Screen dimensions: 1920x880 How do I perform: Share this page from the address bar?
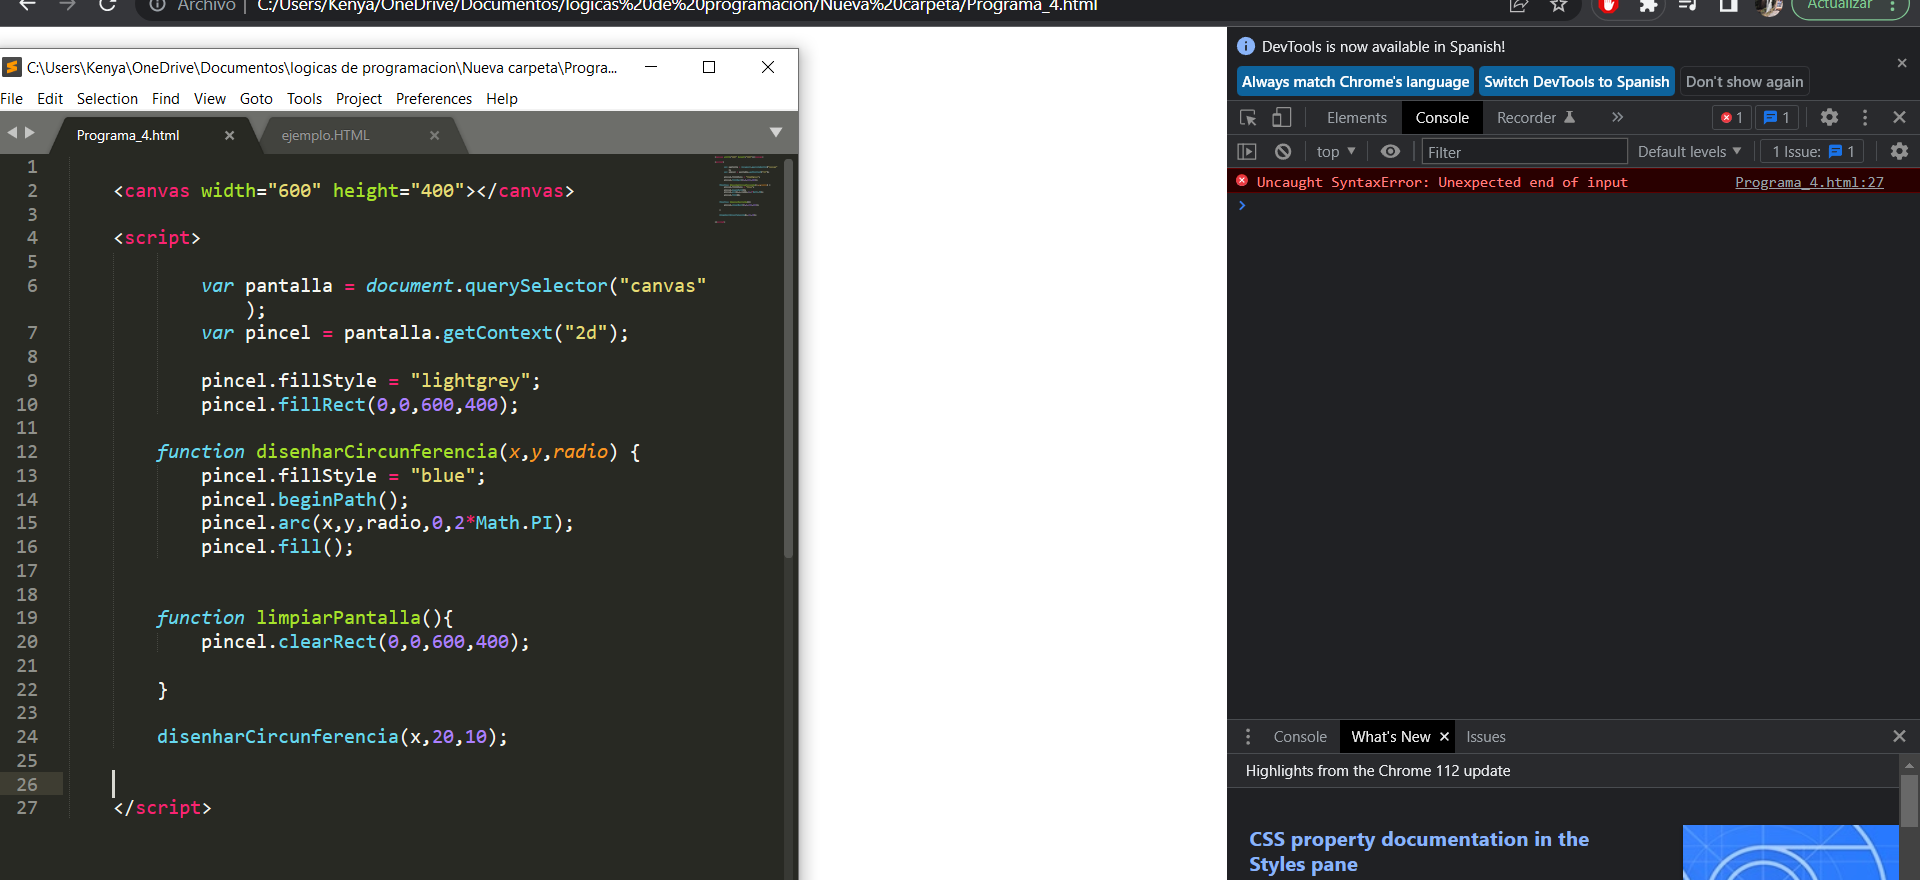[1519, 5]
